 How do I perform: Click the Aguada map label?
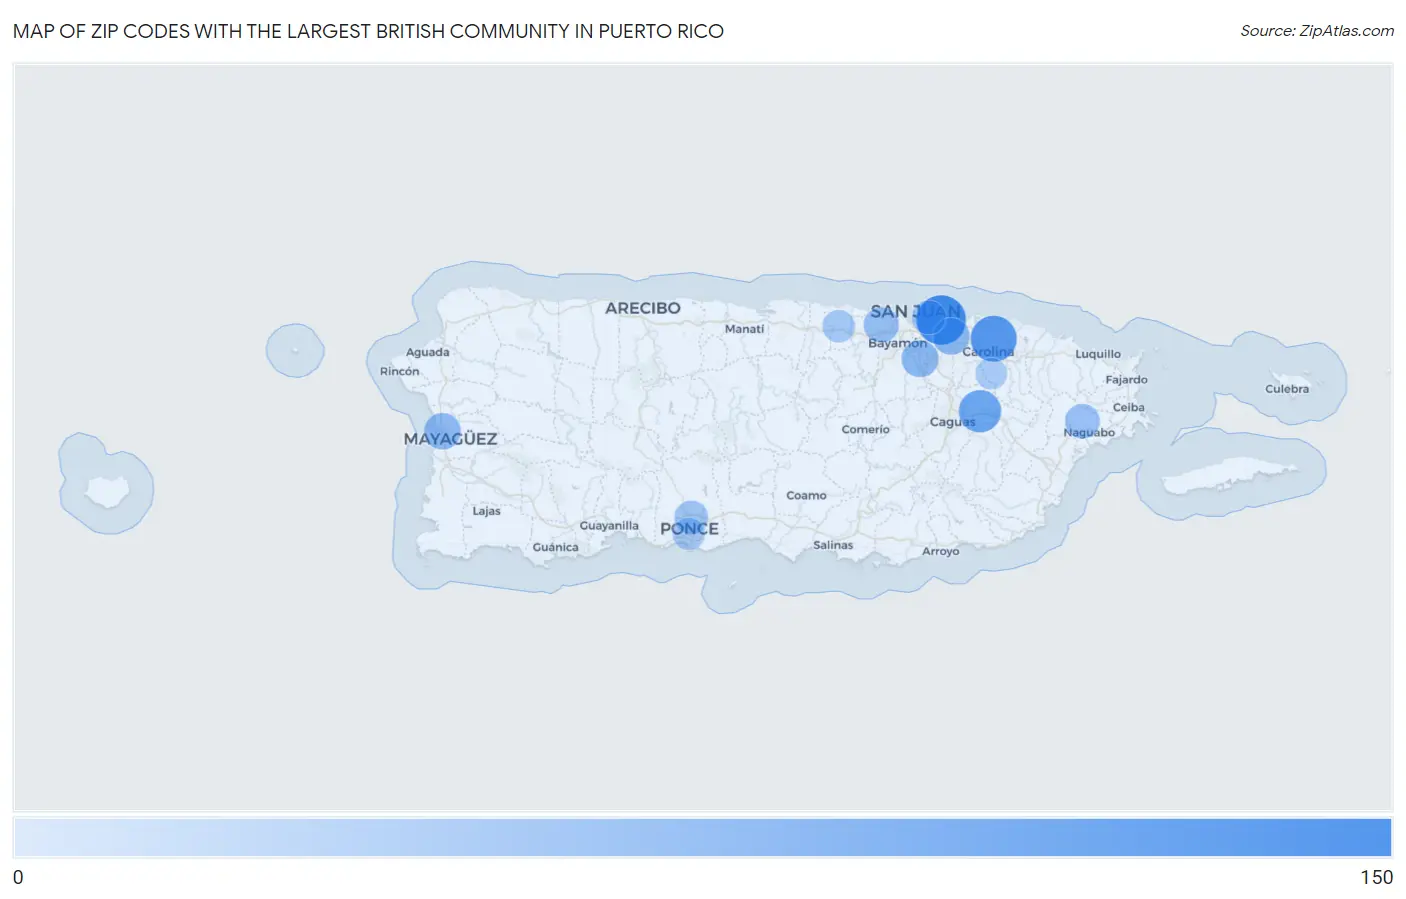point(428,352)
